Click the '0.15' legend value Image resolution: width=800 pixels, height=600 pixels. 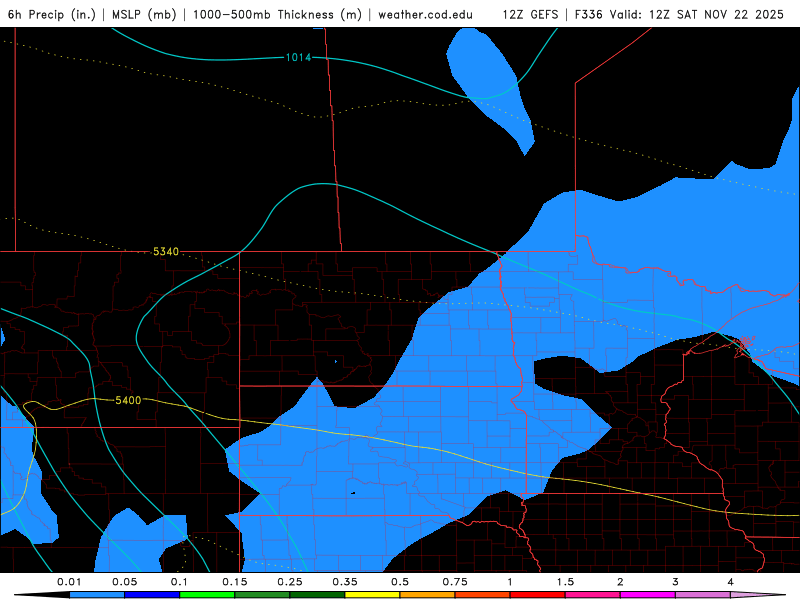point(235,582)
